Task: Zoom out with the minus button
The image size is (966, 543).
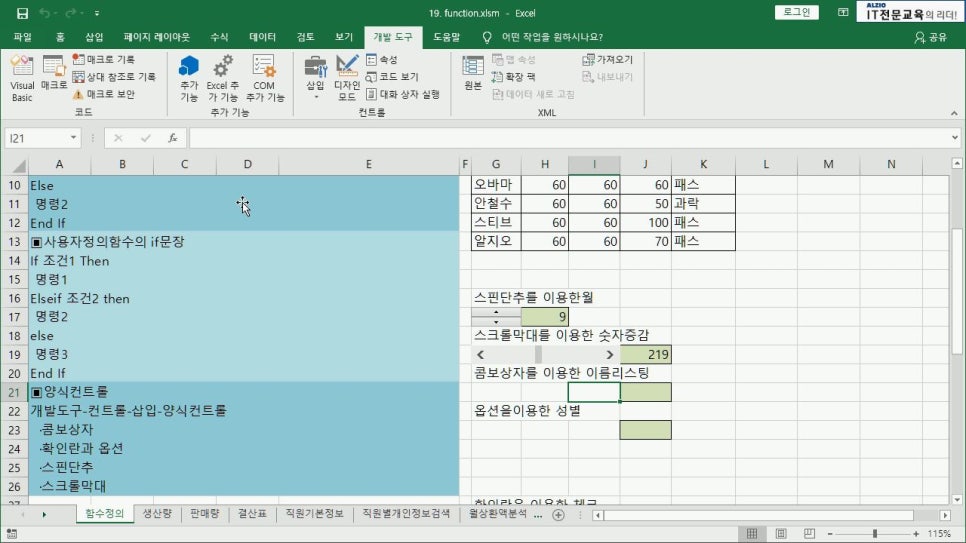Action: (830, 534)
